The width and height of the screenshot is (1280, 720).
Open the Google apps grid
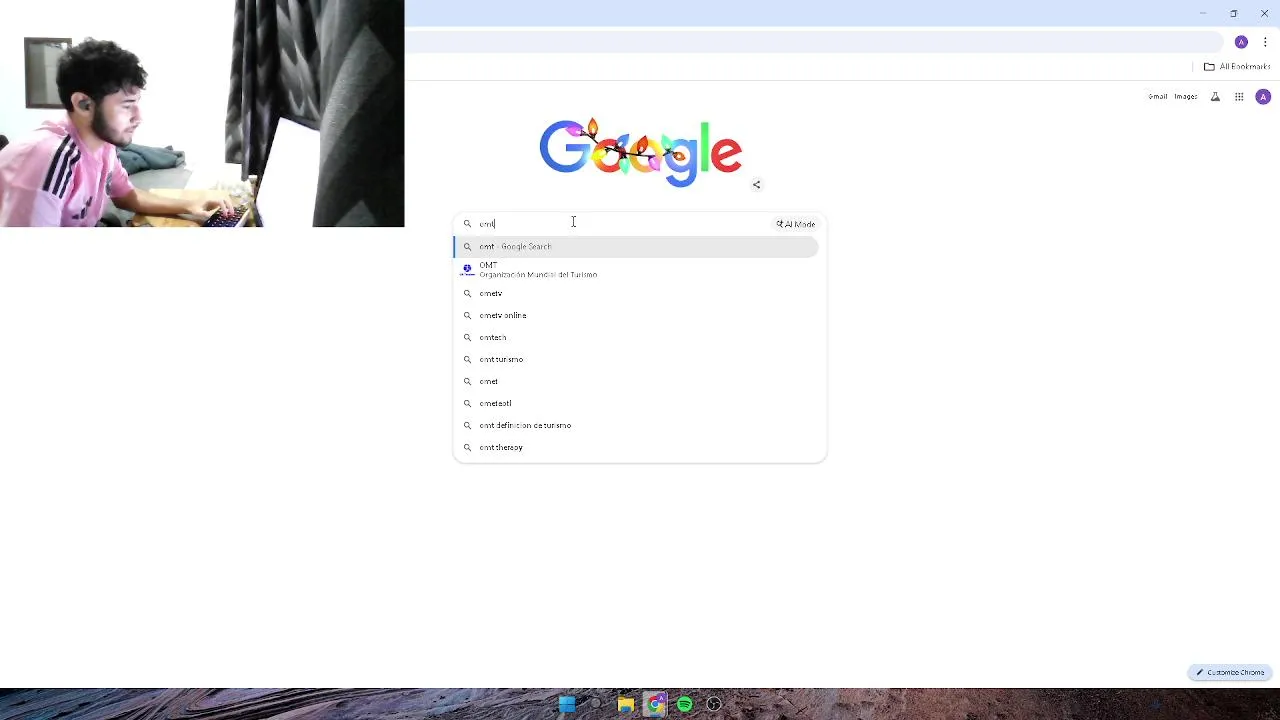point(1239,97)
